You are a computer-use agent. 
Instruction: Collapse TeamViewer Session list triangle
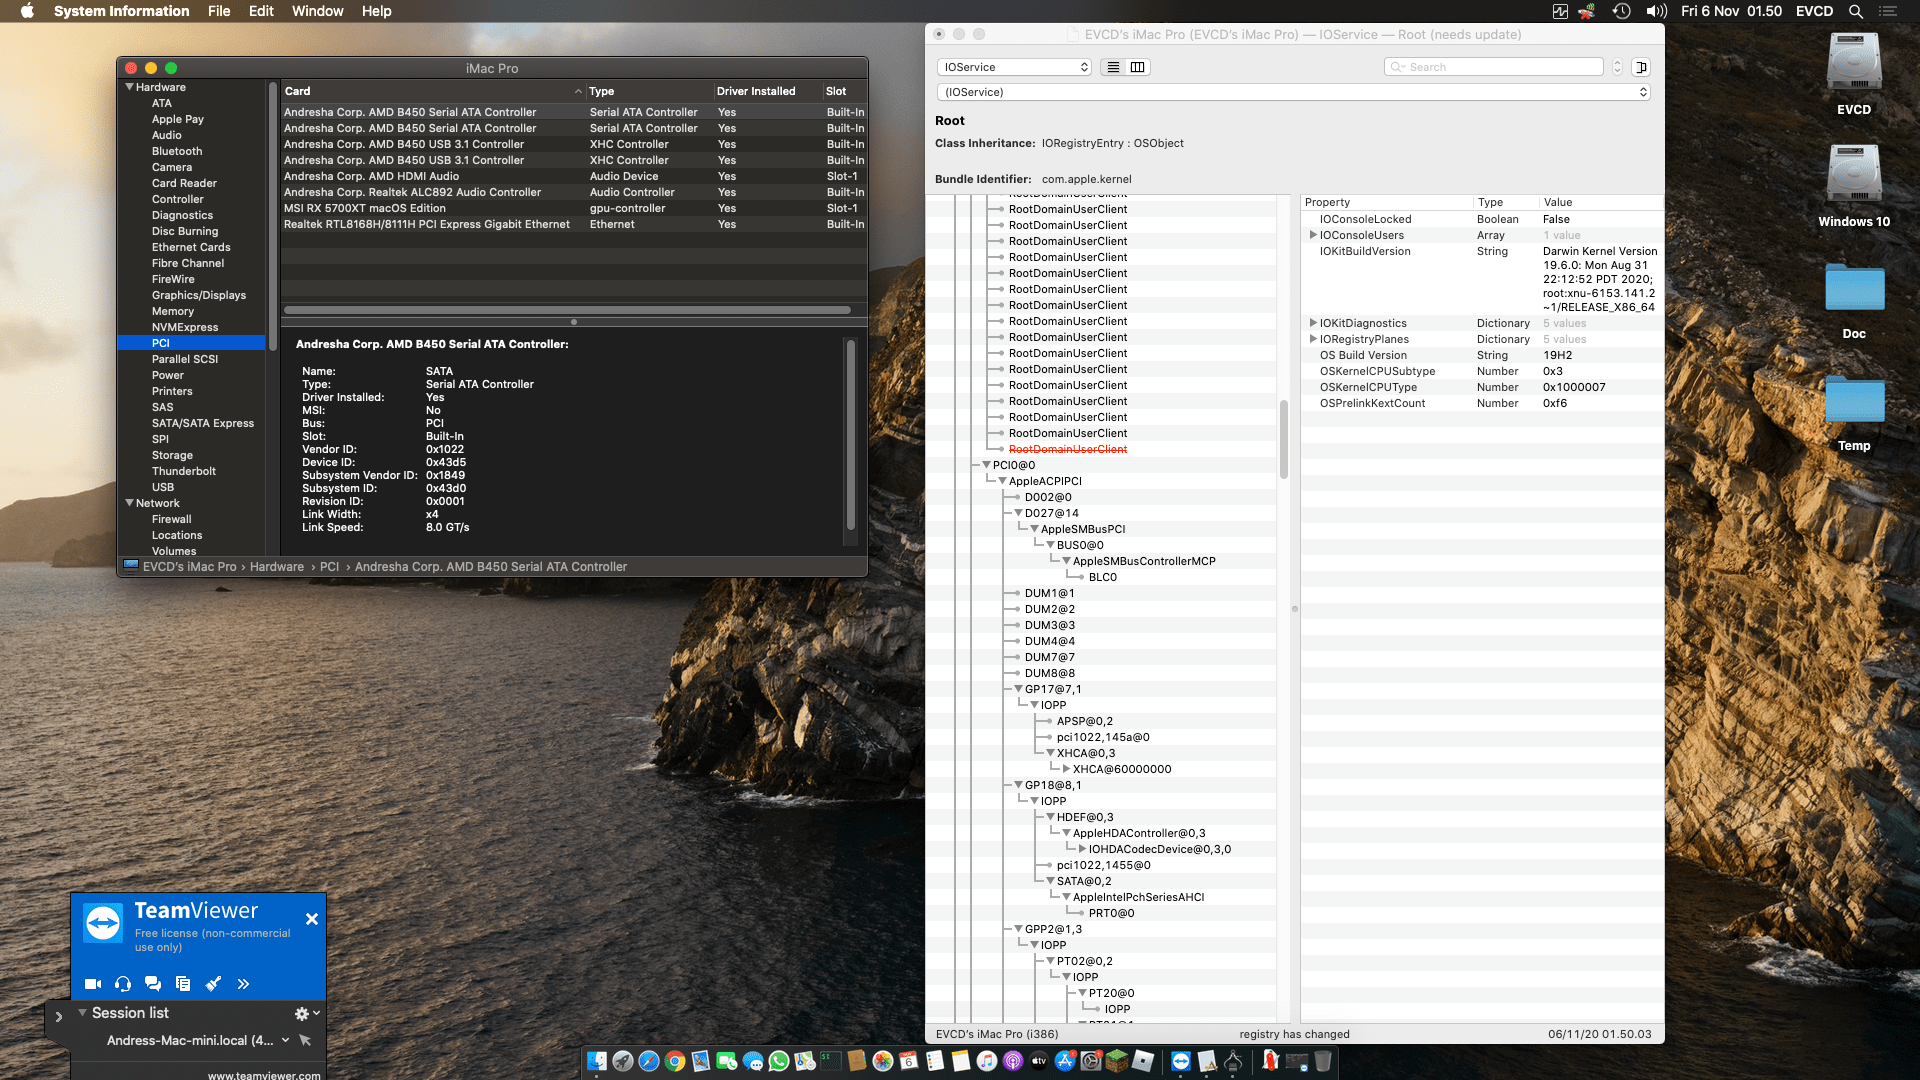coord(82,1013)
